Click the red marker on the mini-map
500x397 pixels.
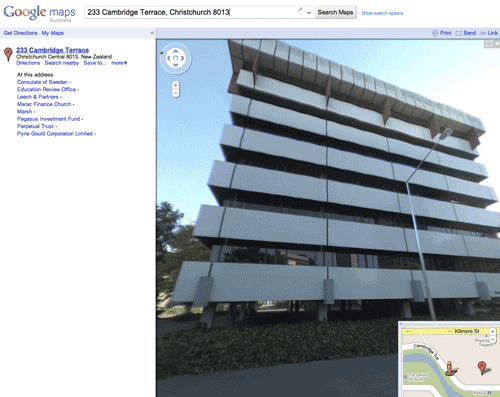(481, 368)
